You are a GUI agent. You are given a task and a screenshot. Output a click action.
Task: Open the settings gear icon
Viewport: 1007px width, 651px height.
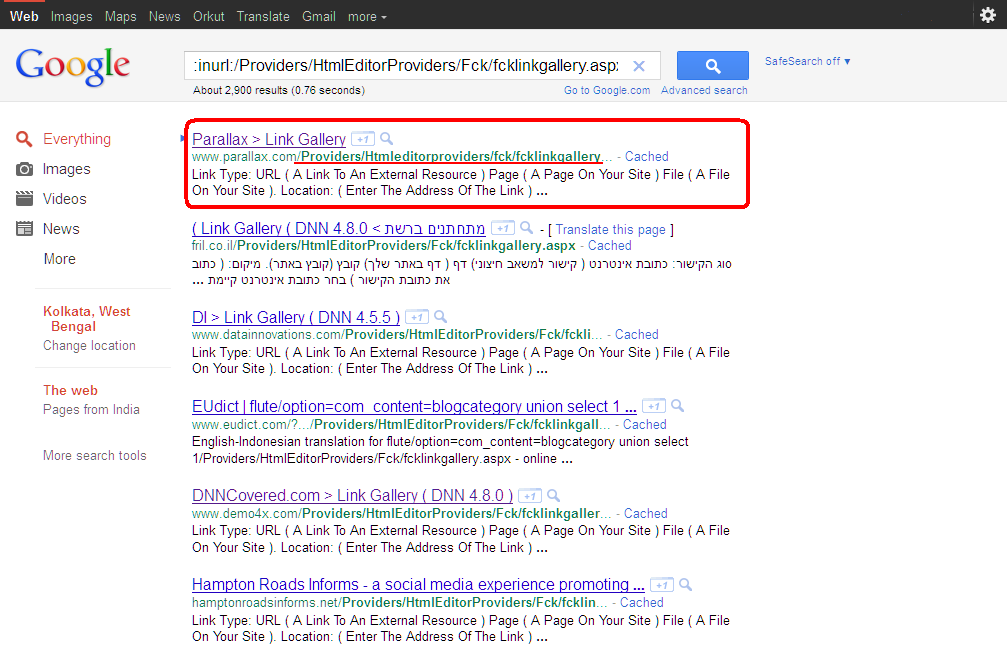pyautogui.click(x=988, y=15)
